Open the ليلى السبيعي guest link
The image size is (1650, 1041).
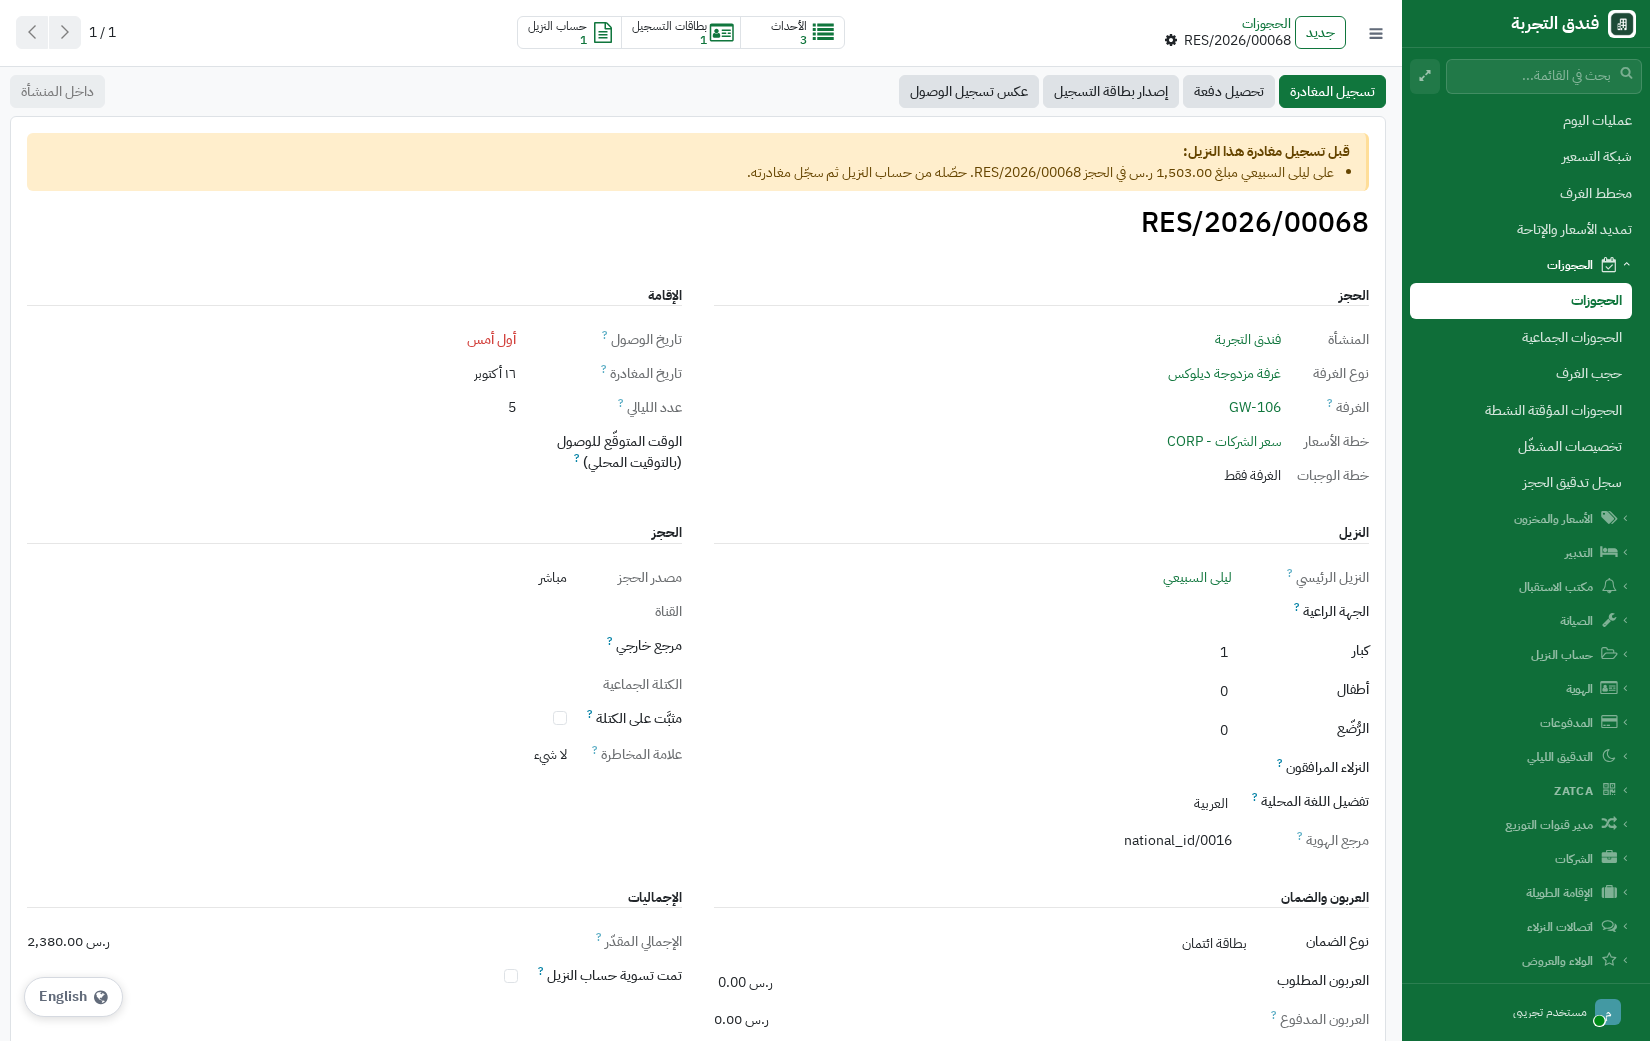[1197, 578]
